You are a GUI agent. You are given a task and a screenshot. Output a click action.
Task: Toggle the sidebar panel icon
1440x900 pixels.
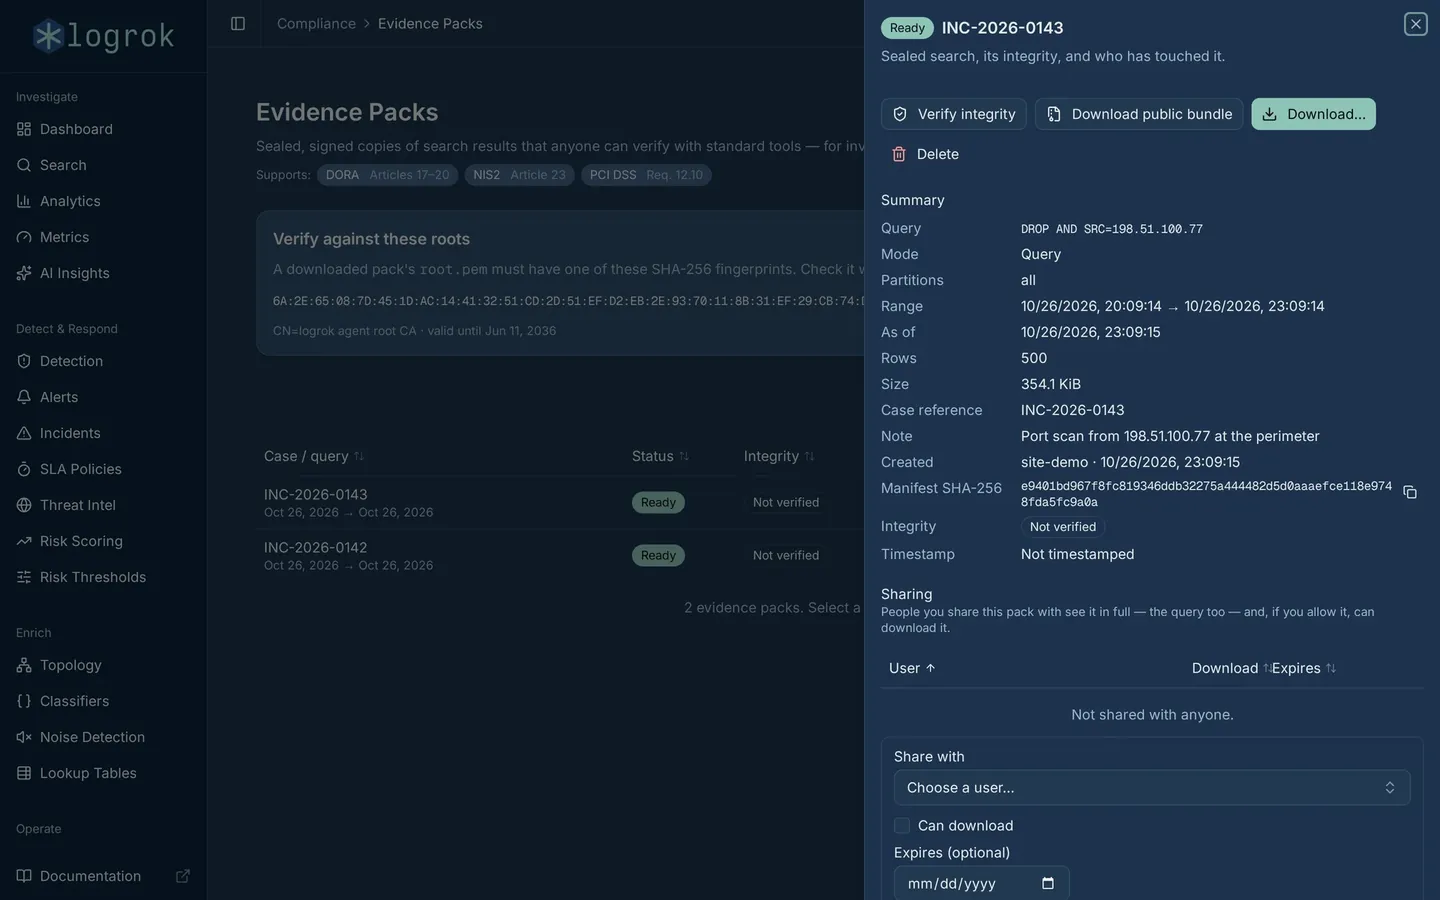click(x=238, y=23)
